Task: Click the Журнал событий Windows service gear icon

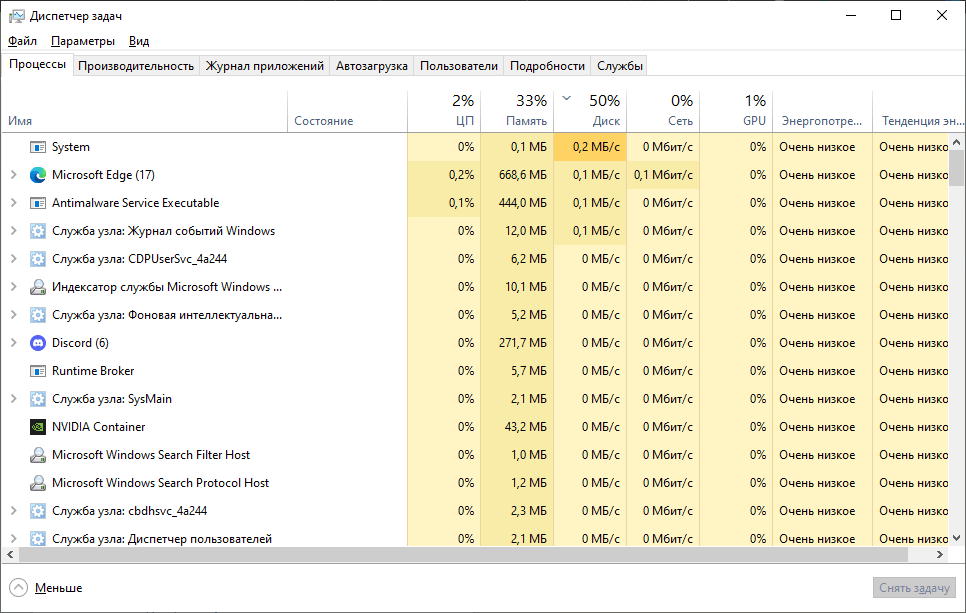Action: click(38, 231)
